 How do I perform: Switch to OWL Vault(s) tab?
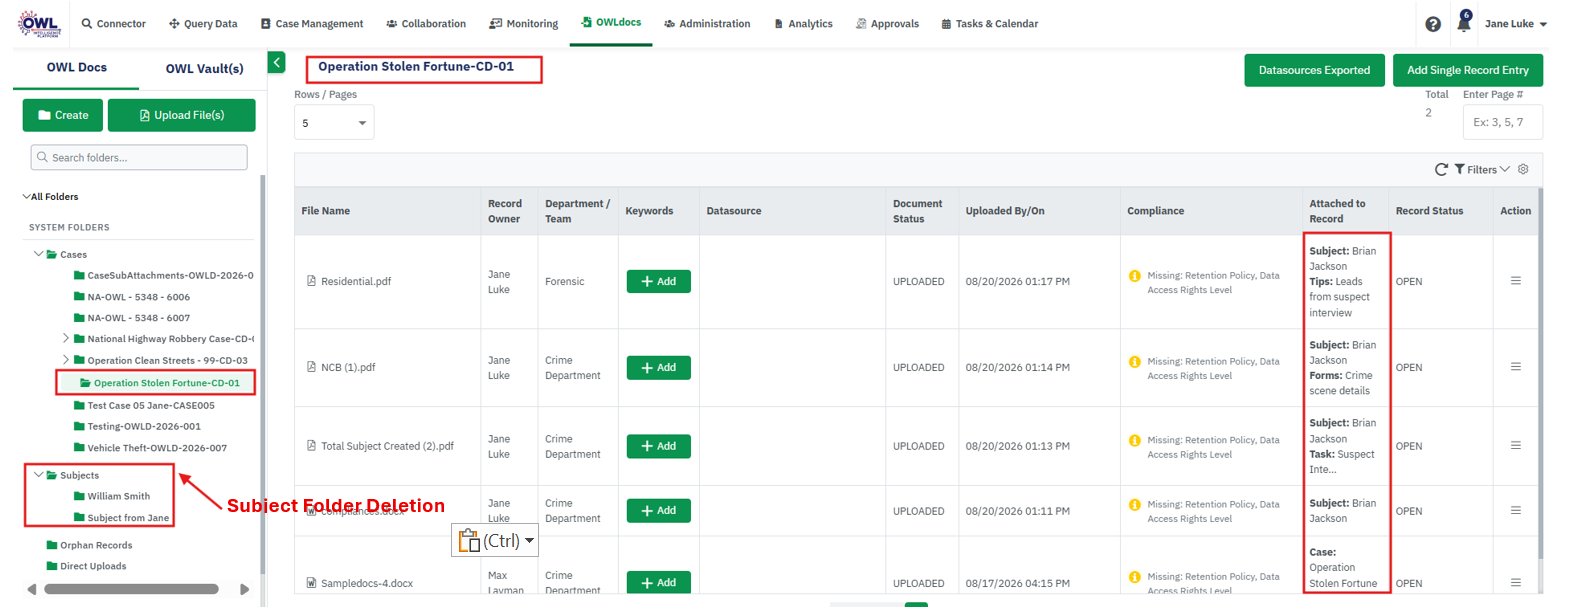(x=204, y=68)
